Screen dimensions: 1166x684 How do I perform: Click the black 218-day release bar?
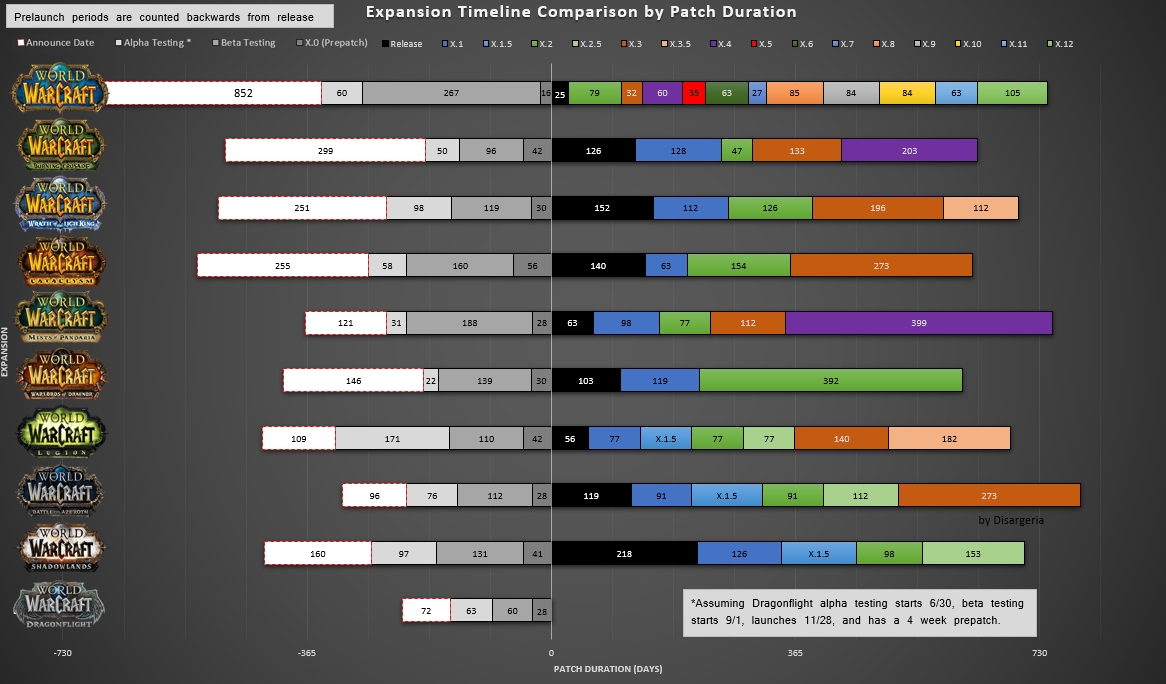[624, 553]
